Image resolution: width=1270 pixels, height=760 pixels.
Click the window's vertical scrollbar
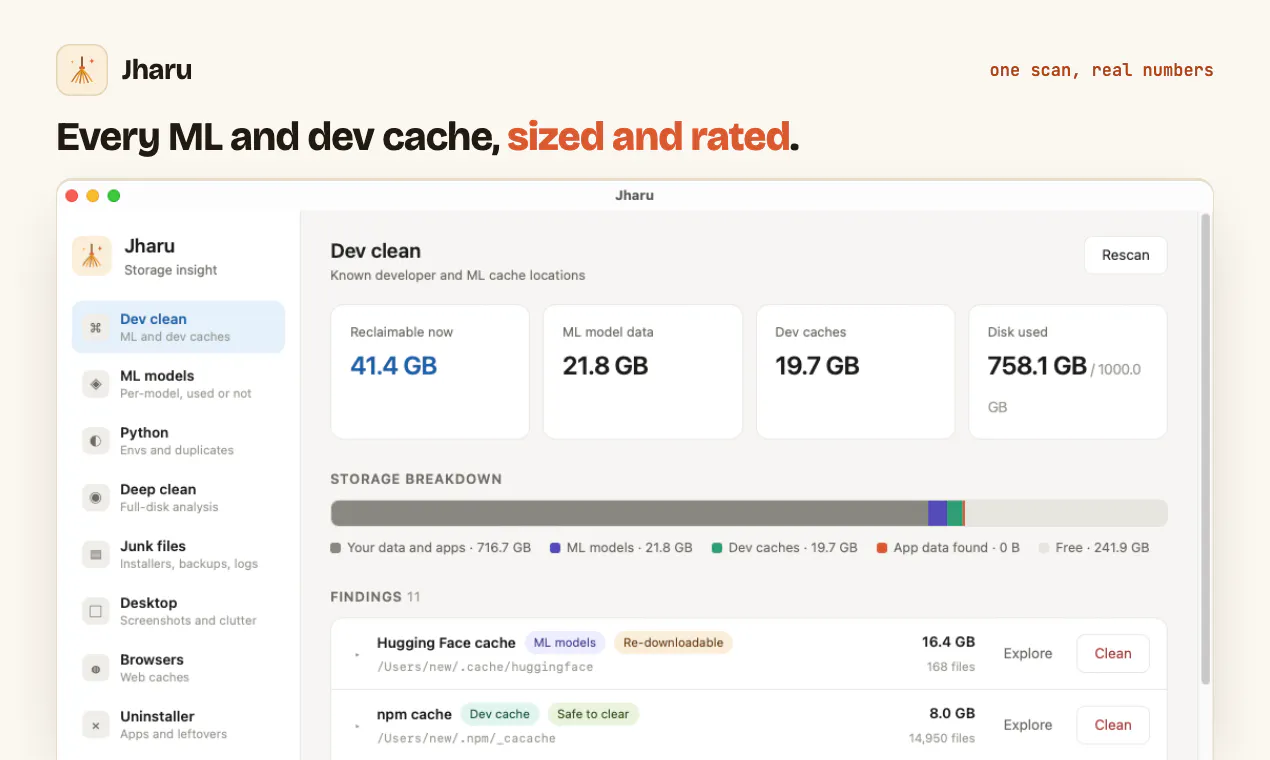point(1206,448)
